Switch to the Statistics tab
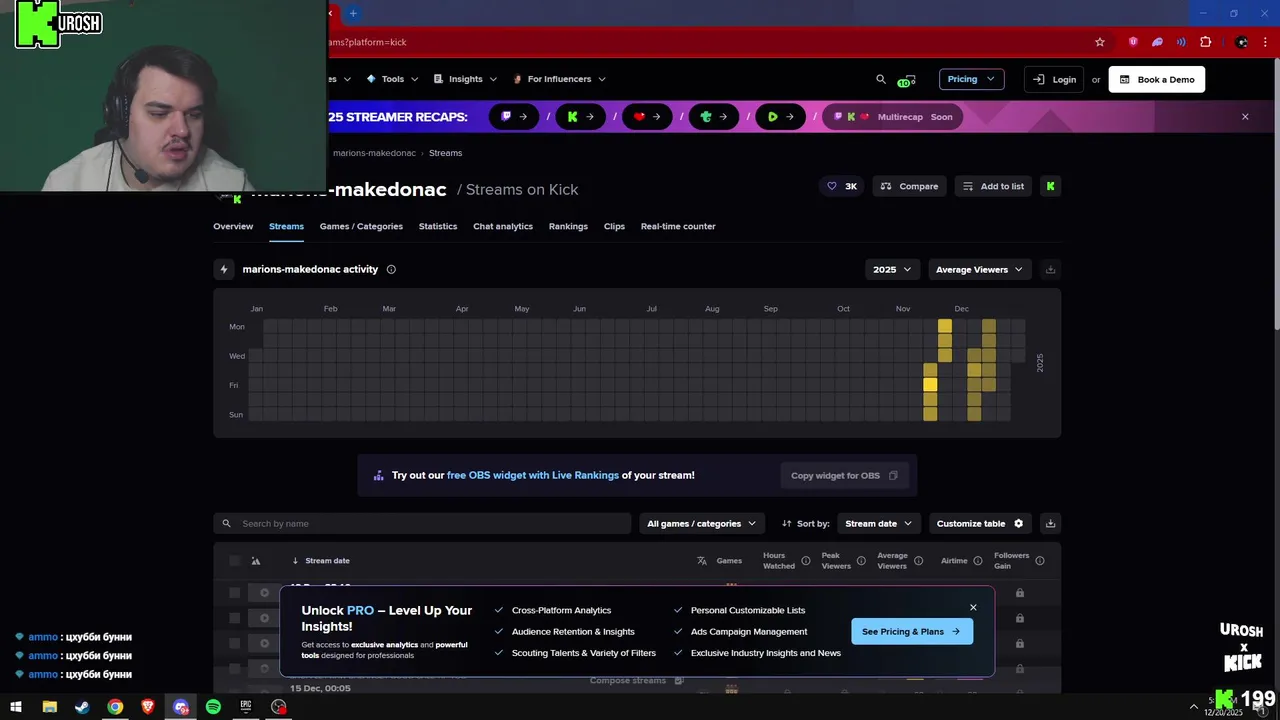The image size is (1280, 720). point(438,226)
